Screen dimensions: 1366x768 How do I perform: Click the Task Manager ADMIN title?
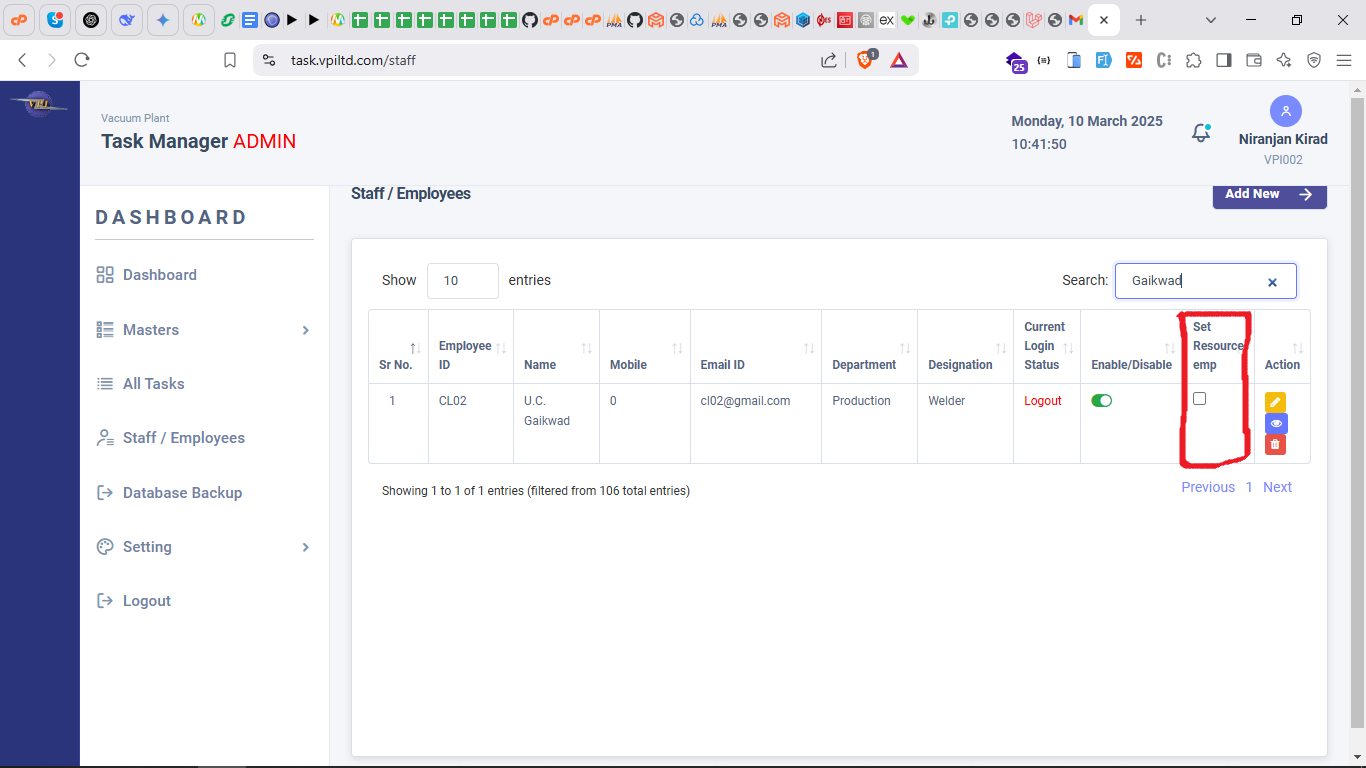click(x=198, y=141)
